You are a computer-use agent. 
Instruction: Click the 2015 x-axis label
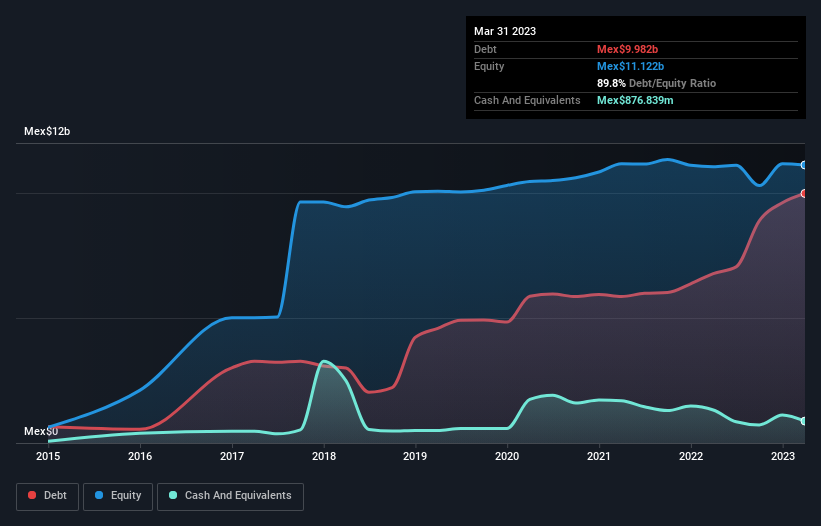pos(48,456)
